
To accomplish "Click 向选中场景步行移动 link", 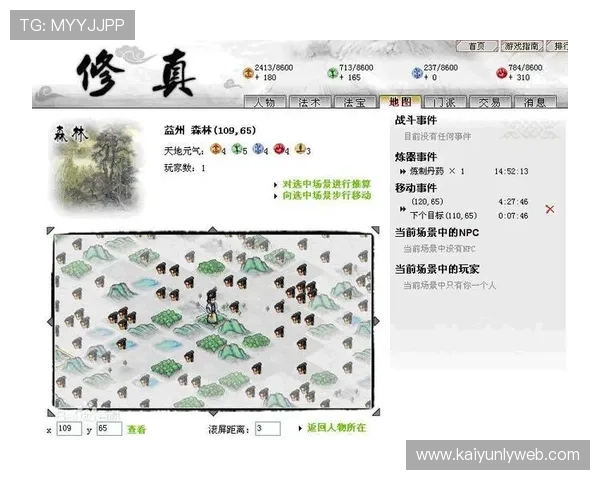I will pyautogui.click(x=327, y=196).
